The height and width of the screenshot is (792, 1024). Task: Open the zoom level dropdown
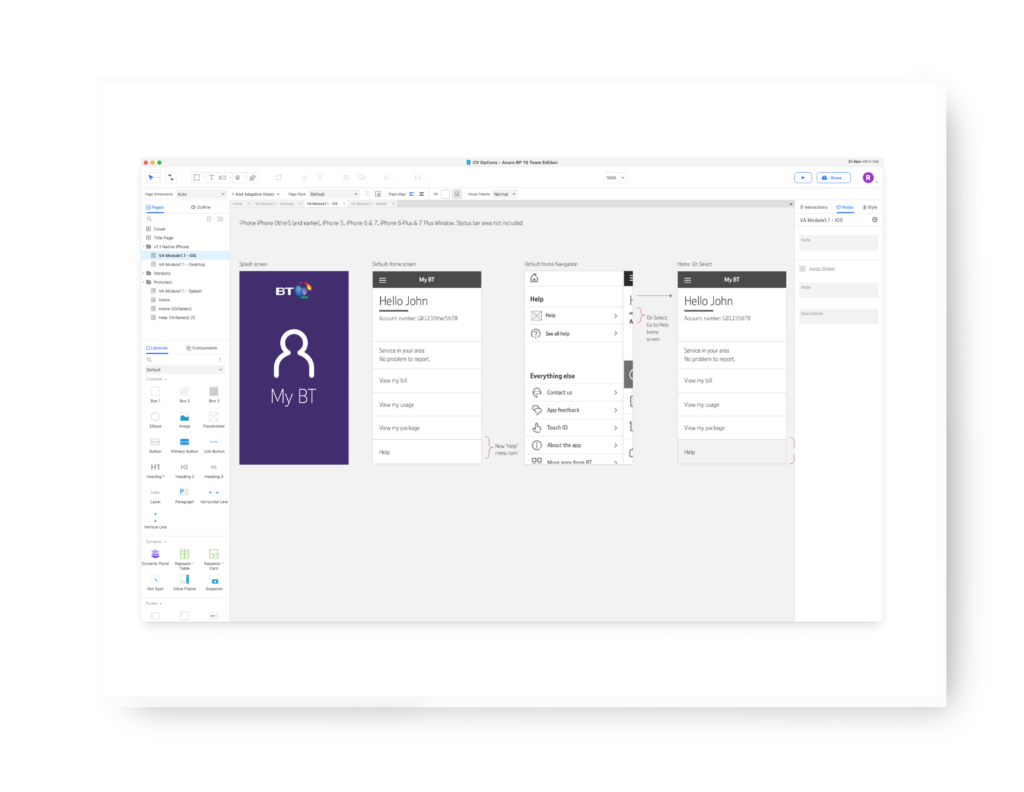point(615,177)
